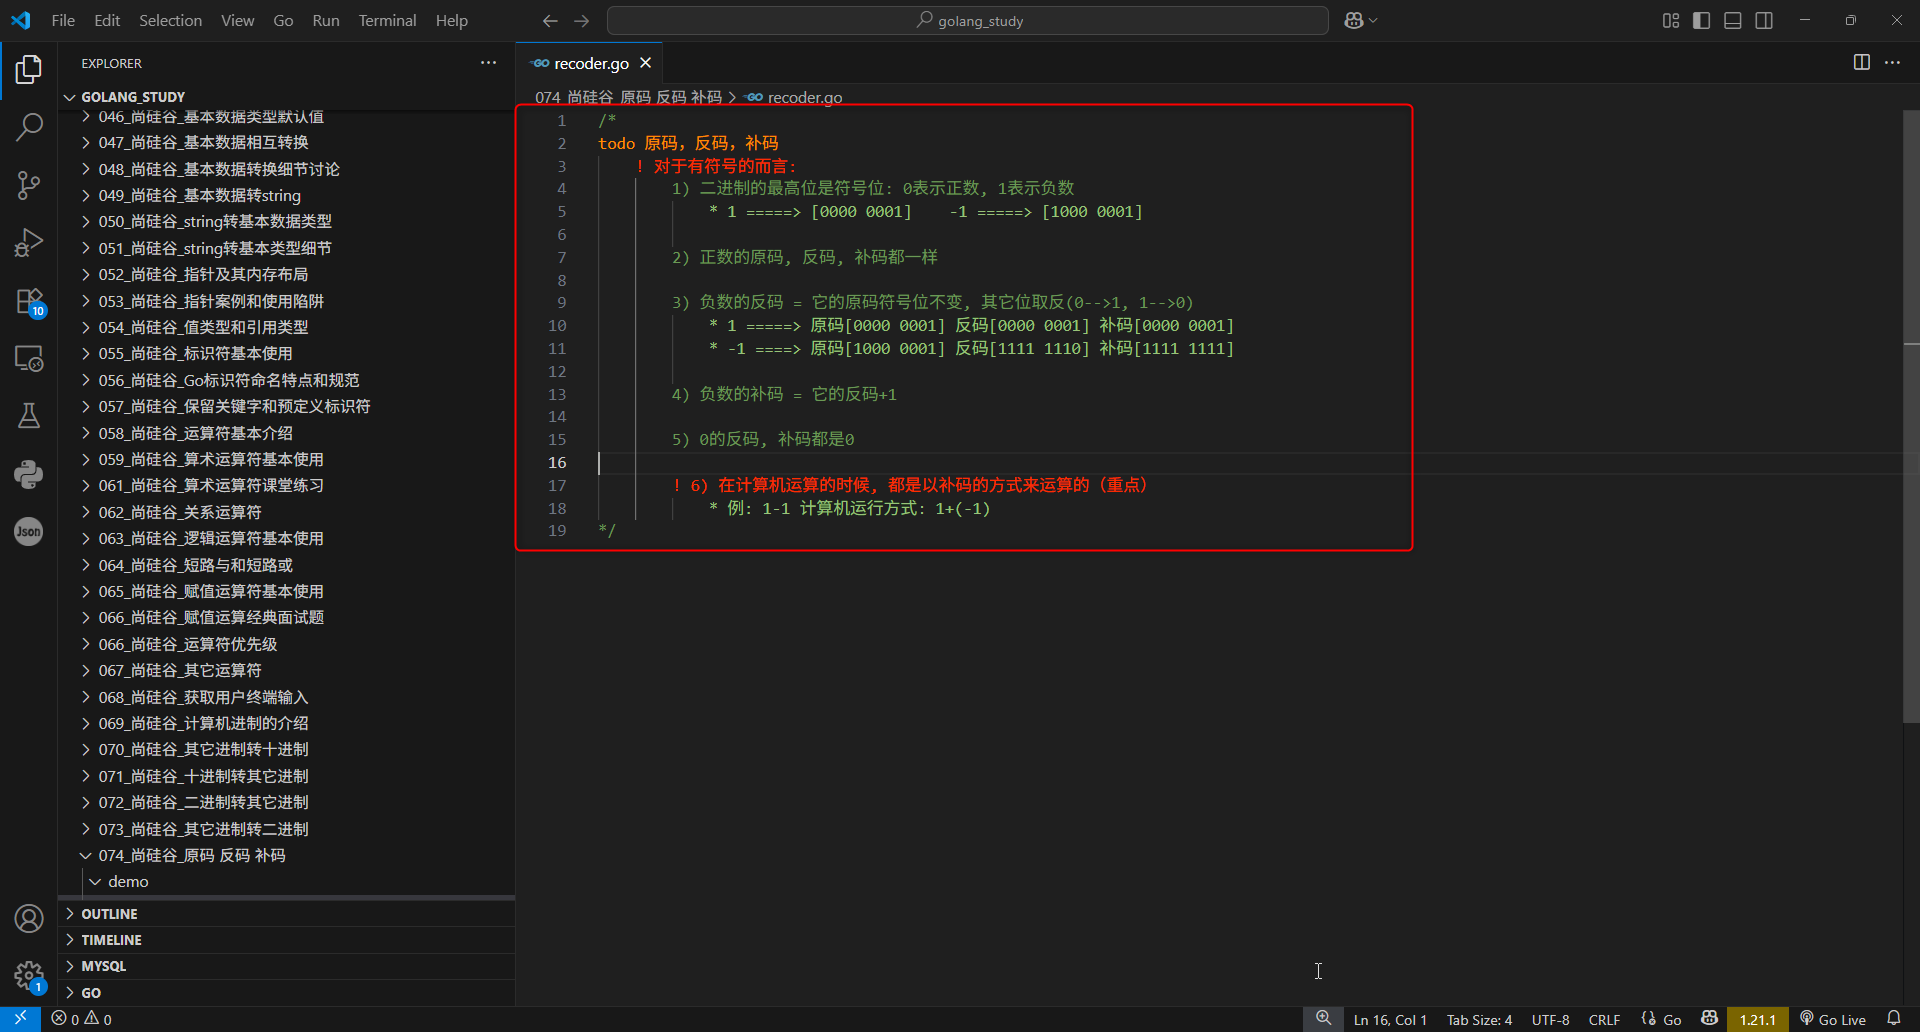The width and height of the screenshot is (1920, 1032).
Task: Open notifications bell icon
Action: (1894, 1019)
